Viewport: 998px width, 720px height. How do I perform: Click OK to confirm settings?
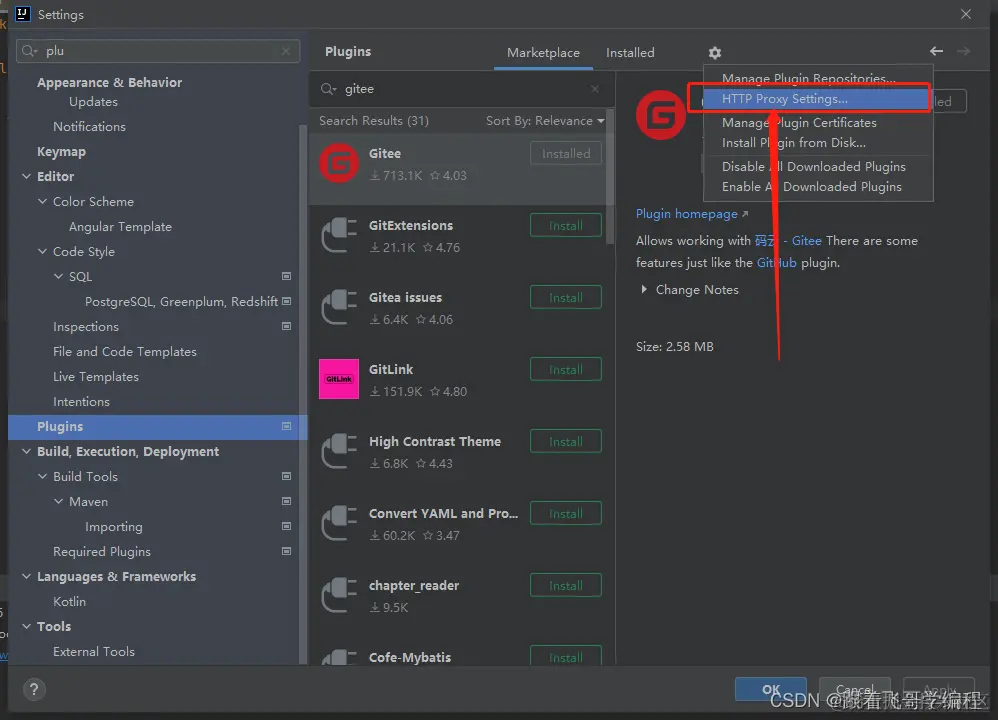(771, 689)
